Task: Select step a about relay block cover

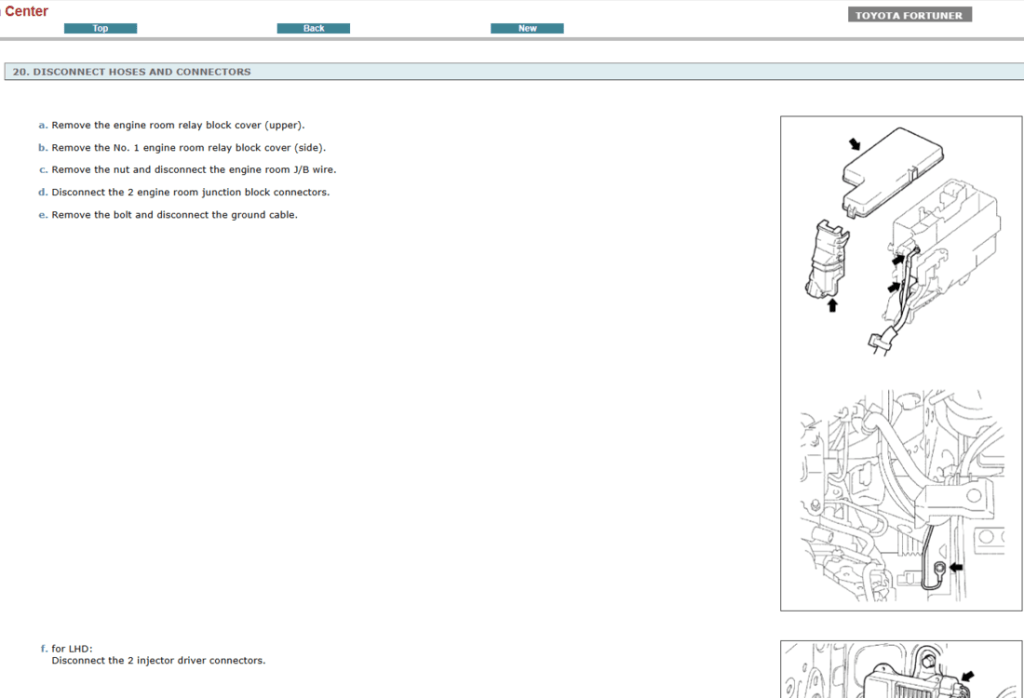Action: pos(176,124)
